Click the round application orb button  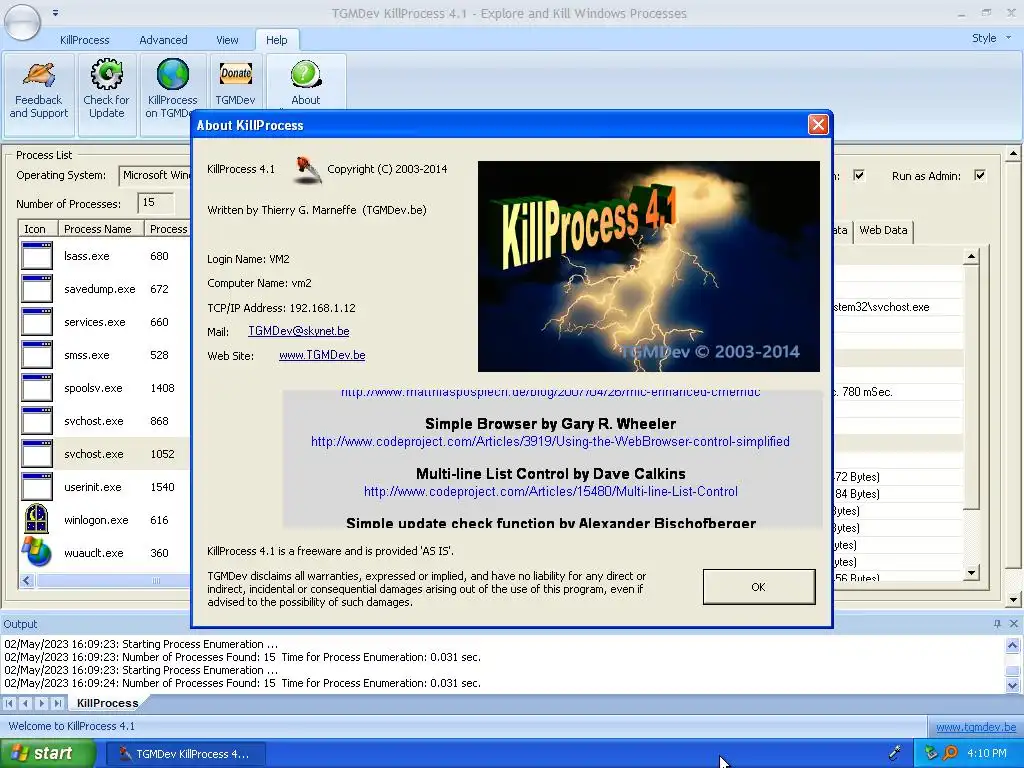22,21
